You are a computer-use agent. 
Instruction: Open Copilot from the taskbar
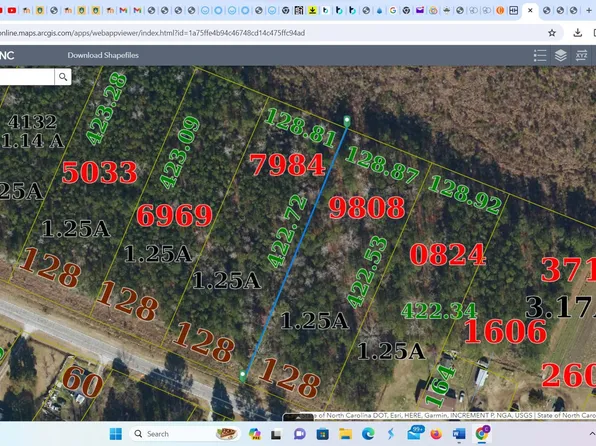click(x=255, y=434)
